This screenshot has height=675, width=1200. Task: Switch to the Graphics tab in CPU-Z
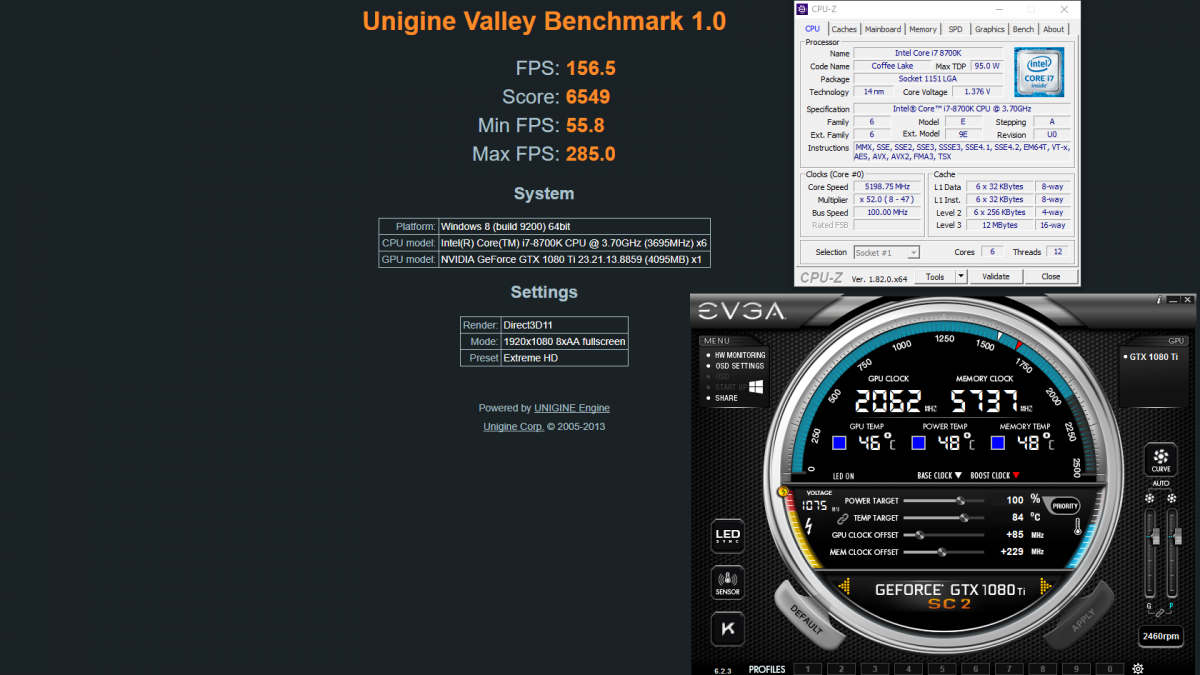[x=990, y=29]
